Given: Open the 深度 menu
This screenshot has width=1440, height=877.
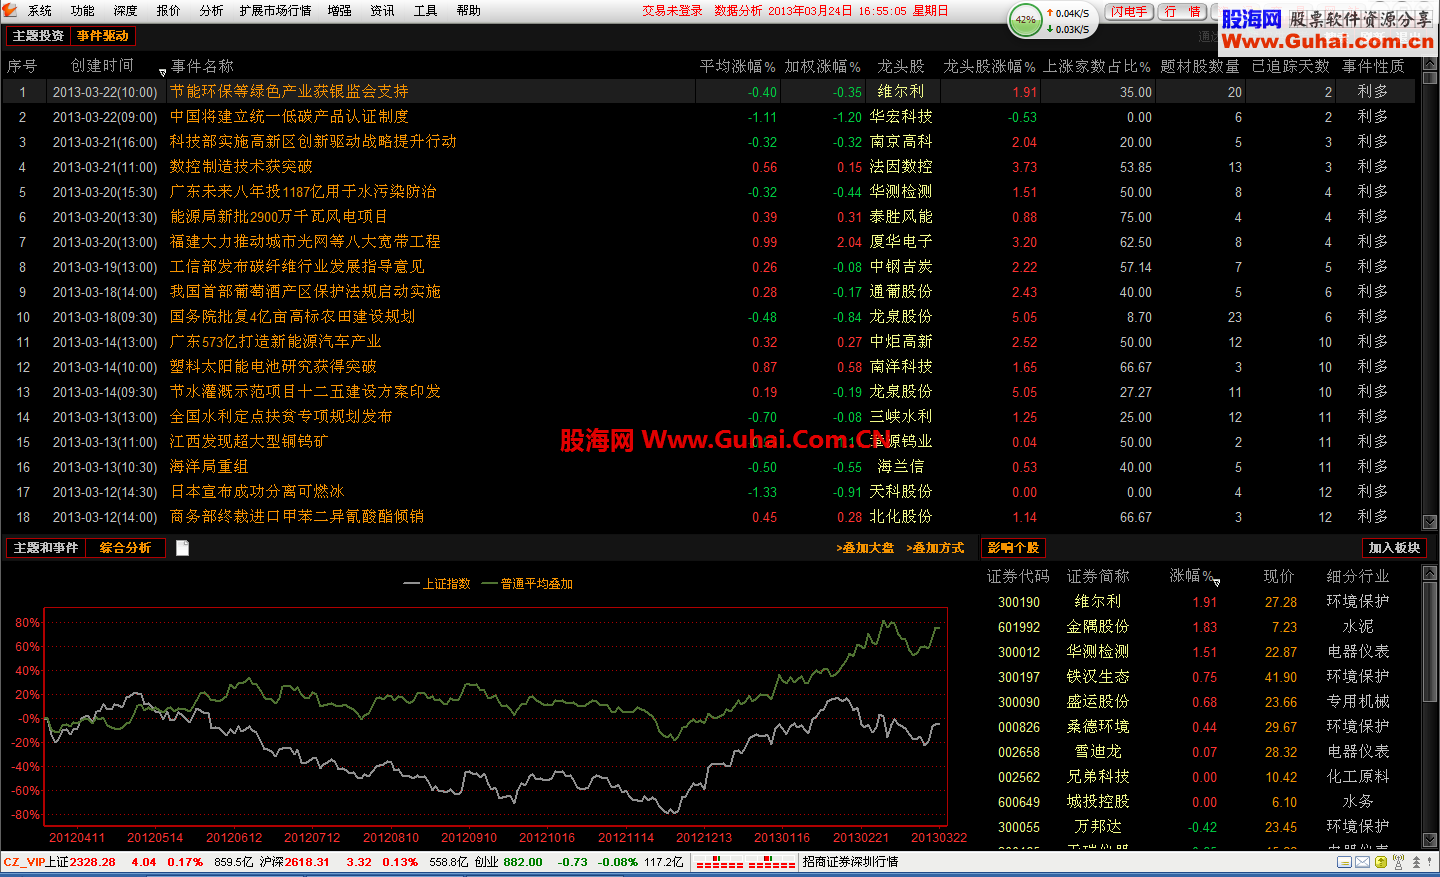Looking at the screenshot, I should point(125,11).
